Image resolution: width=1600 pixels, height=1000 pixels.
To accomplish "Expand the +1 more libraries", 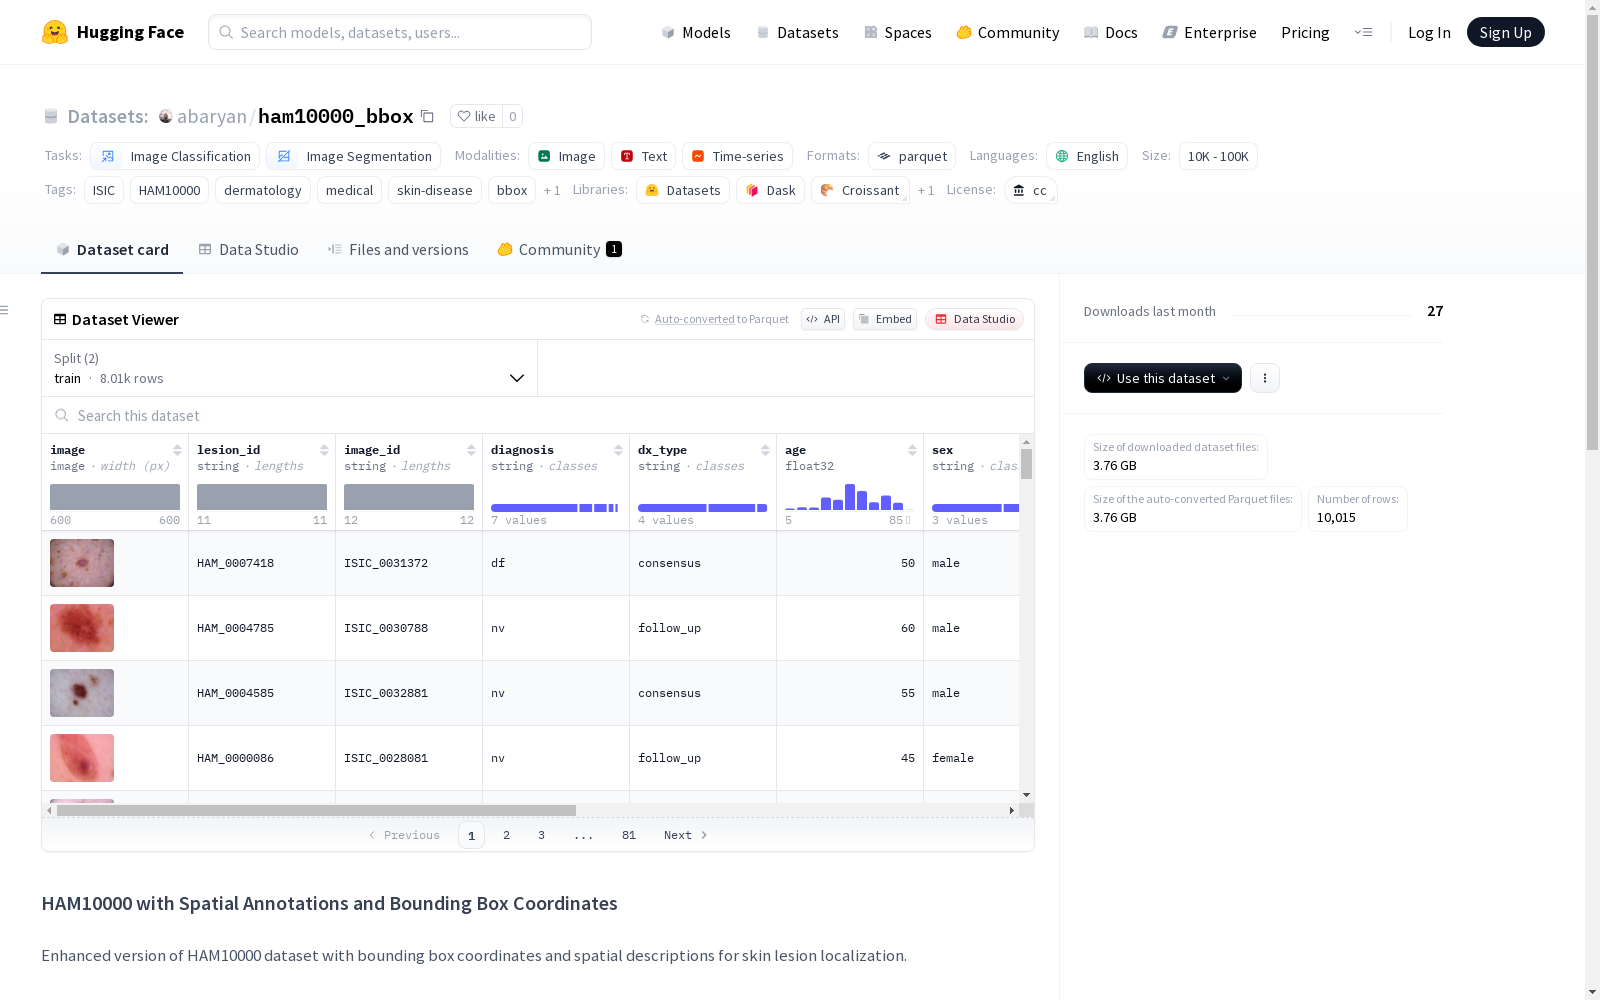I will tap(926, 190).
